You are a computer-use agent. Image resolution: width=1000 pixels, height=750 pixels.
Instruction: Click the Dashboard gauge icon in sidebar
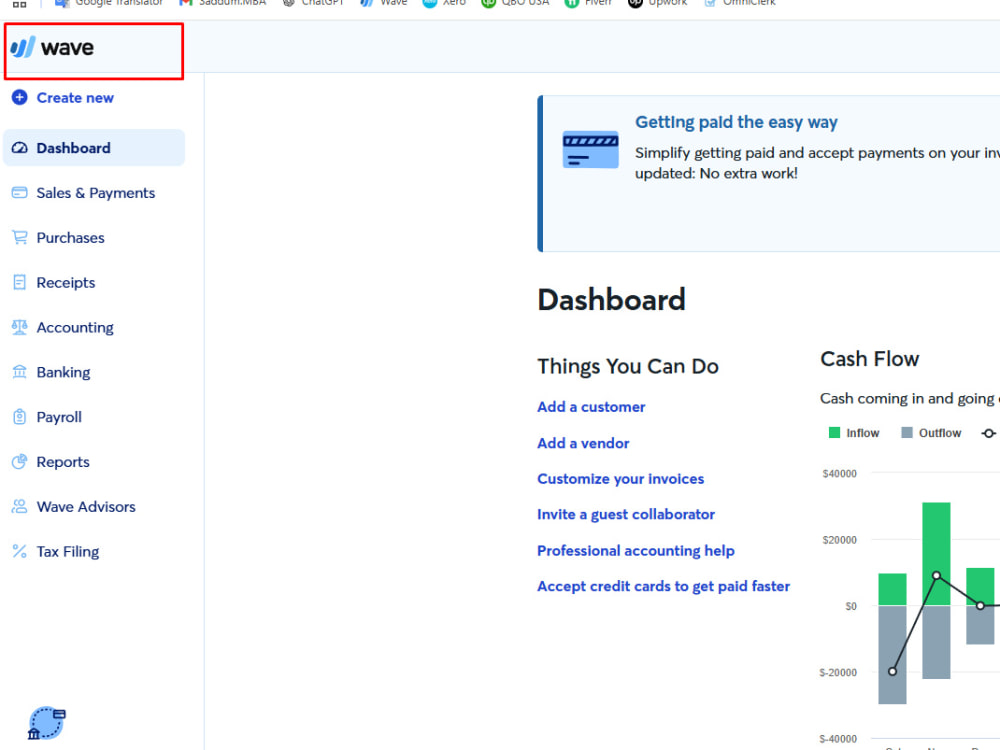(x=20, y=148)
